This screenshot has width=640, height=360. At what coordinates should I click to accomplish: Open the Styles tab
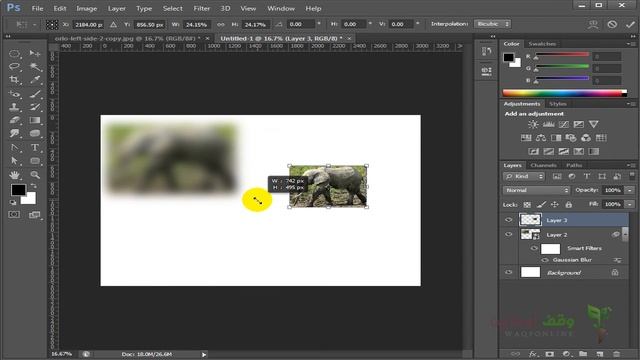point(558,104)
